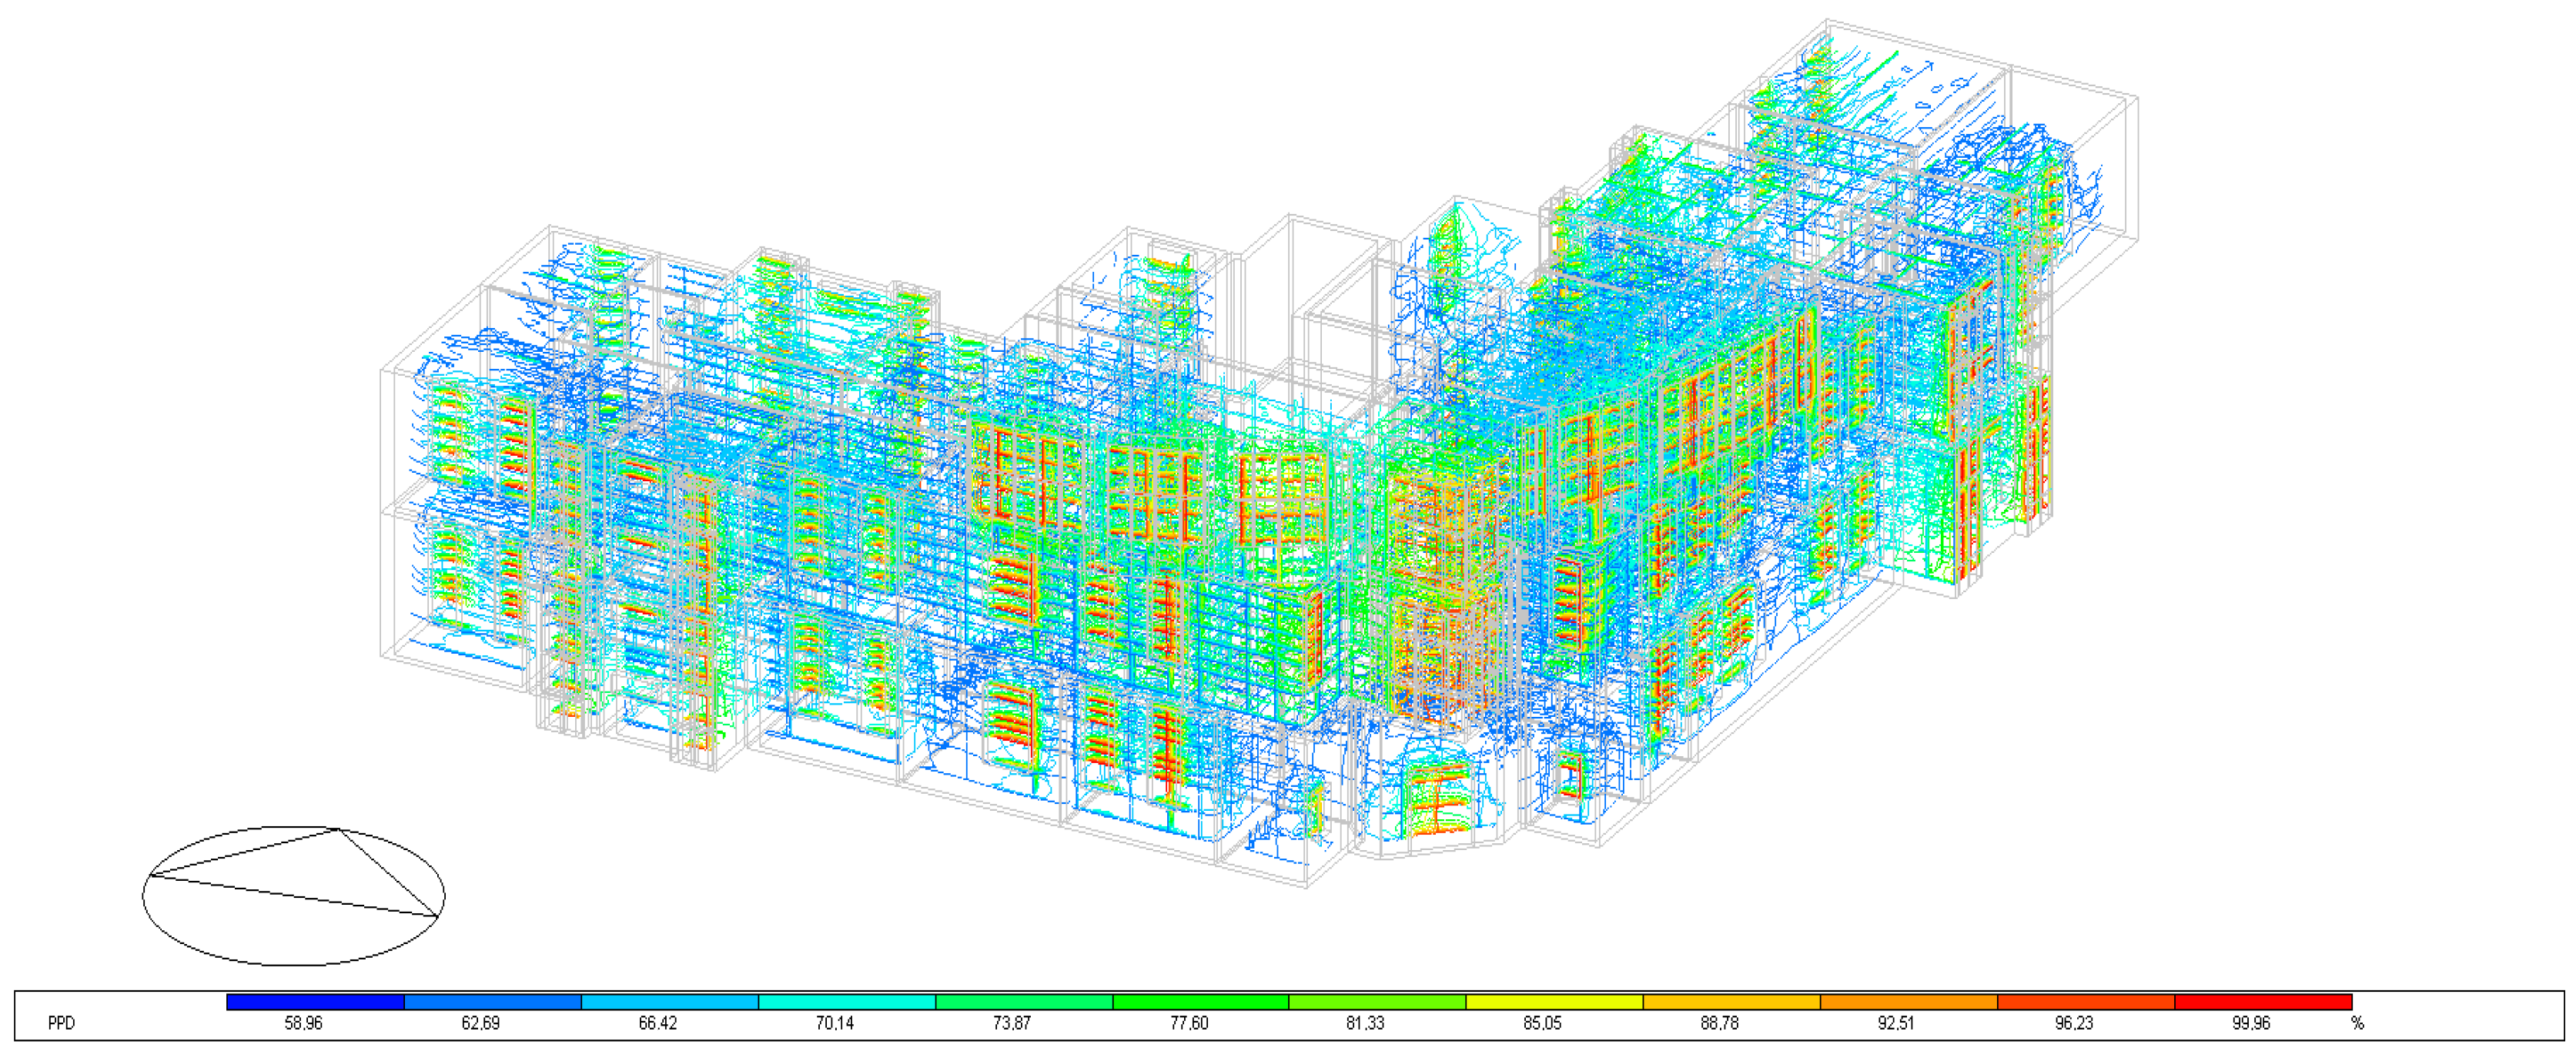Pick the cyan 70.14 legend segment
The width and height of the screenshot is (2576, 1058).
846,1002
